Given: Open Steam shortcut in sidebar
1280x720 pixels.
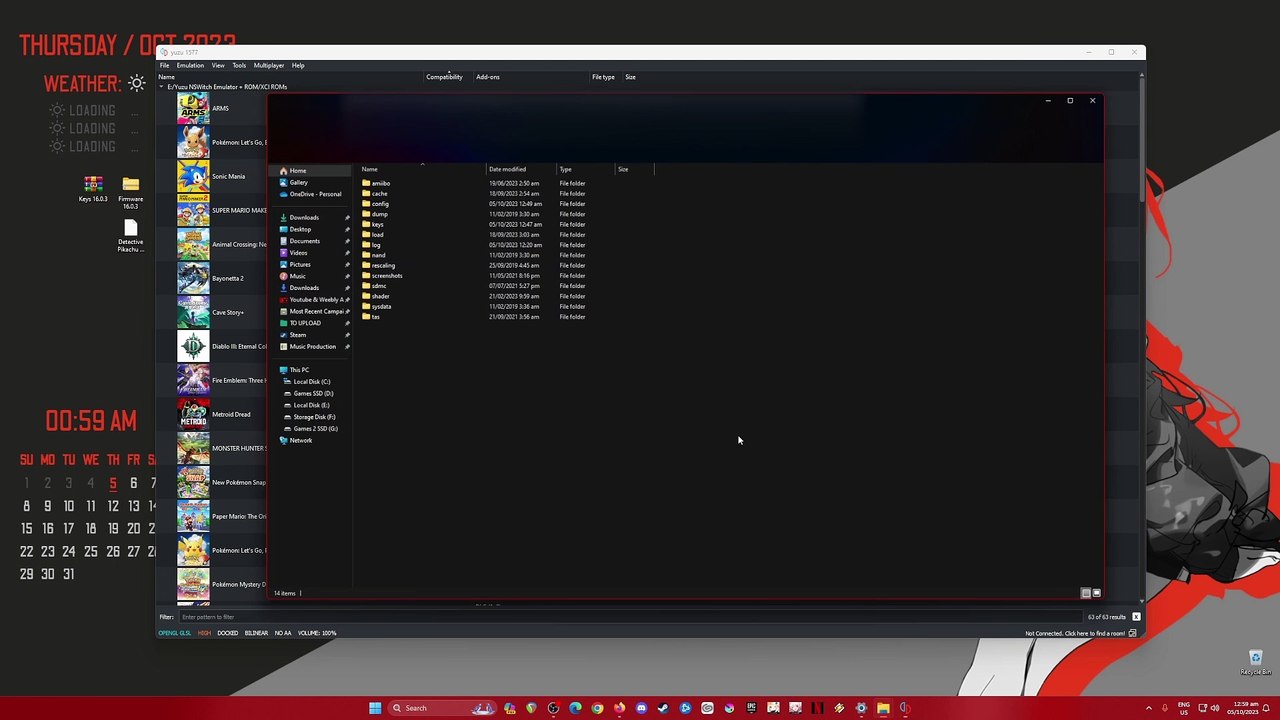Looking at the screenshot, I should tap(297, 335).
